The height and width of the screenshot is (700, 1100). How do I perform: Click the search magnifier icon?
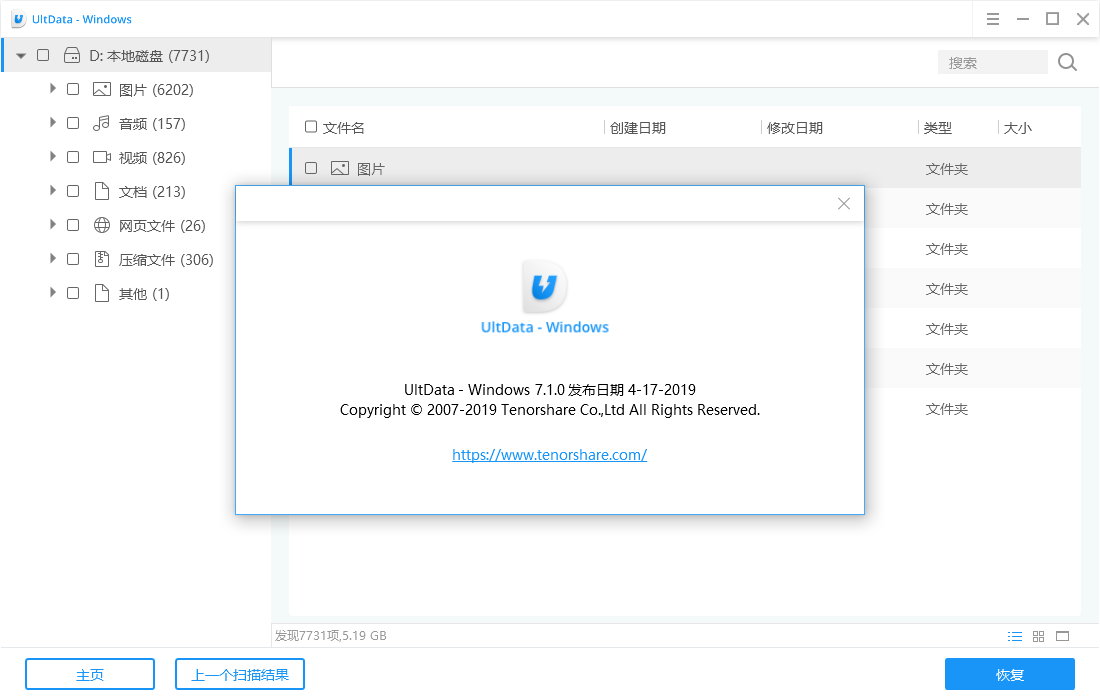(1067, 62)
